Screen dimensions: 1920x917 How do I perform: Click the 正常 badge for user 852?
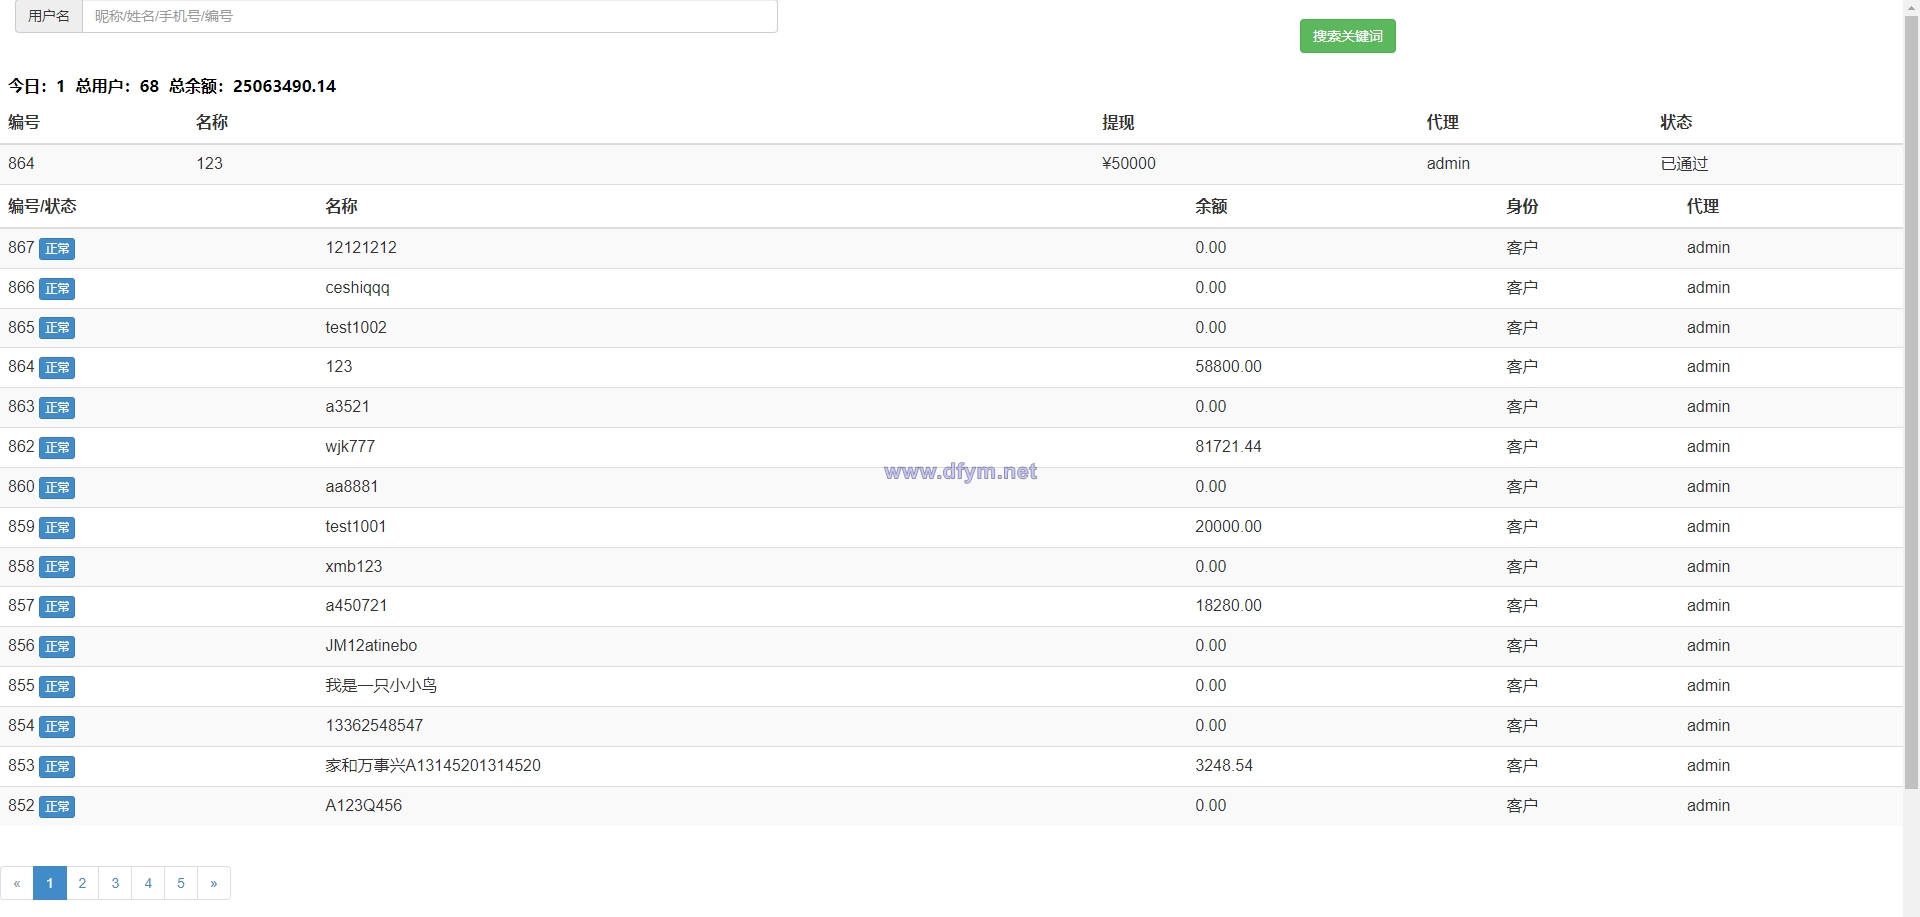tap(57, 806)
